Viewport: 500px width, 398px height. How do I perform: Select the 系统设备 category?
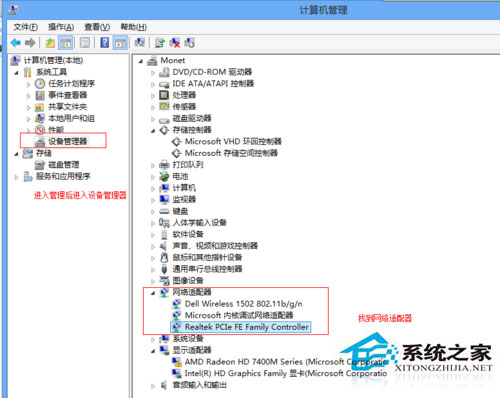[x=188, y=338]
